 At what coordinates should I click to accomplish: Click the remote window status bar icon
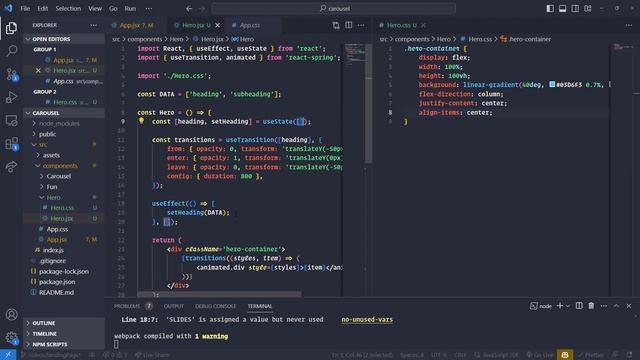(8, 355)
